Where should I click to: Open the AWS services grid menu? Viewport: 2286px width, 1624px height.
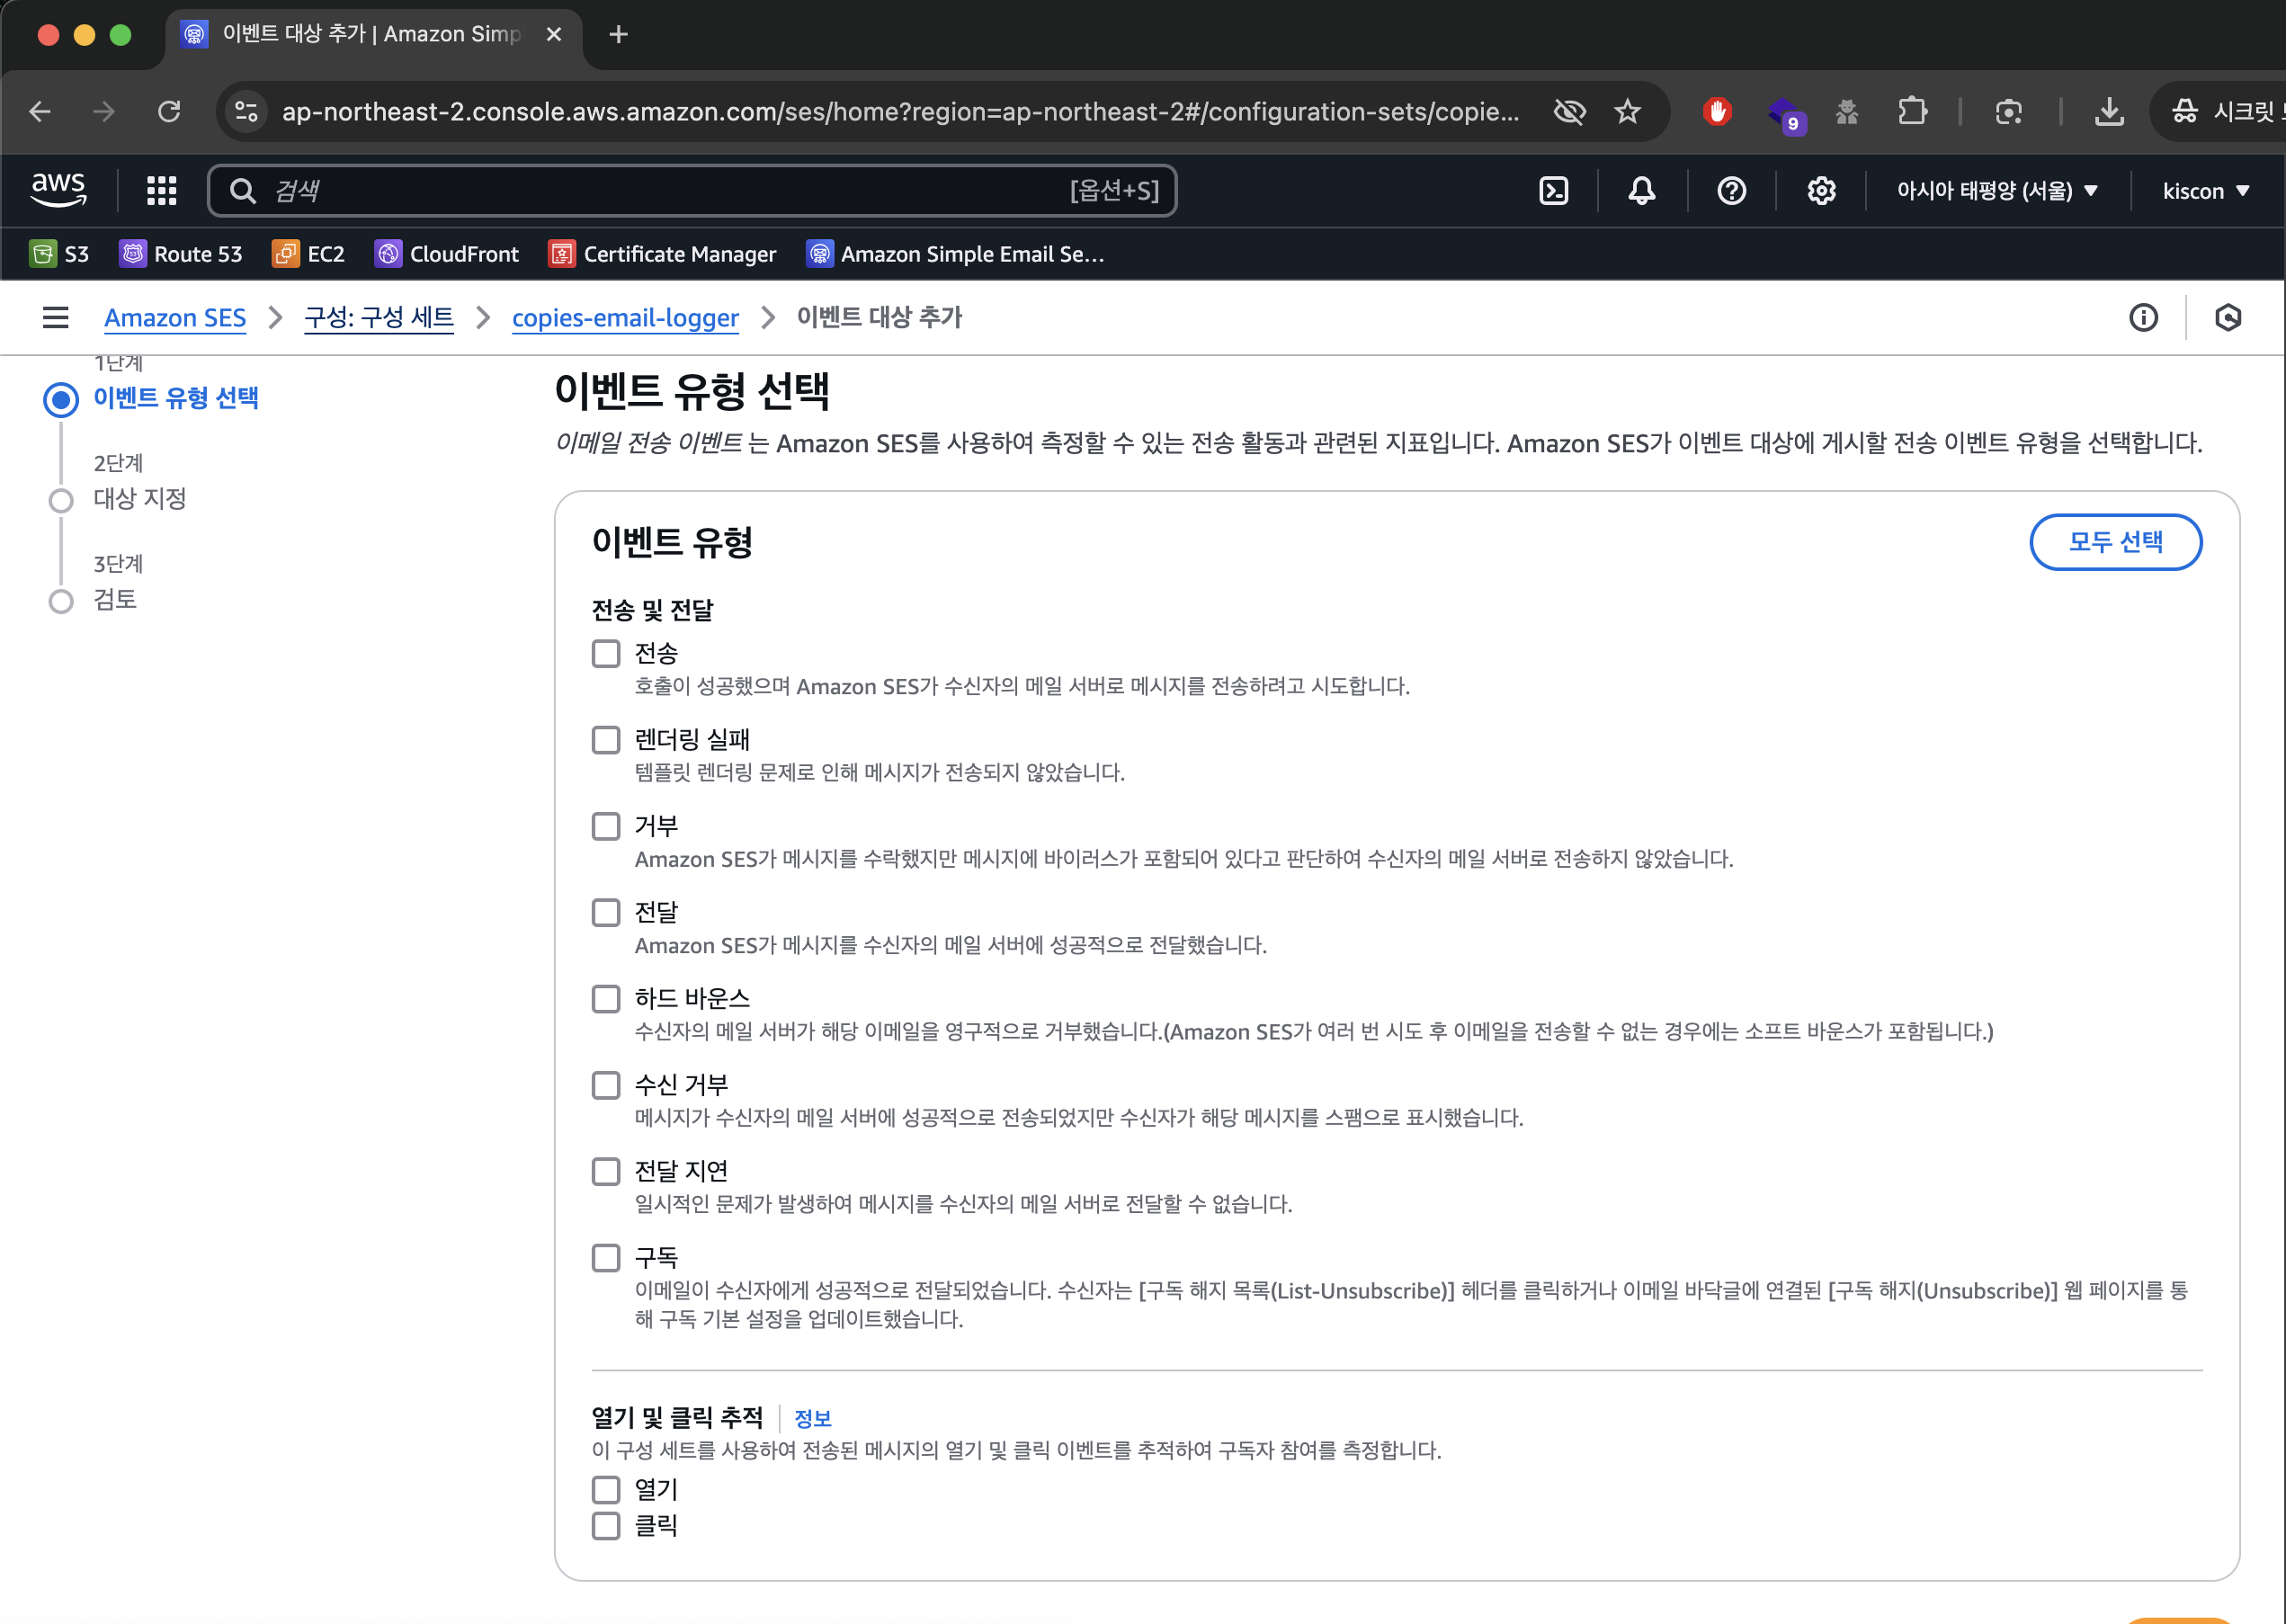pyautogui.click(x=161, y=191)
